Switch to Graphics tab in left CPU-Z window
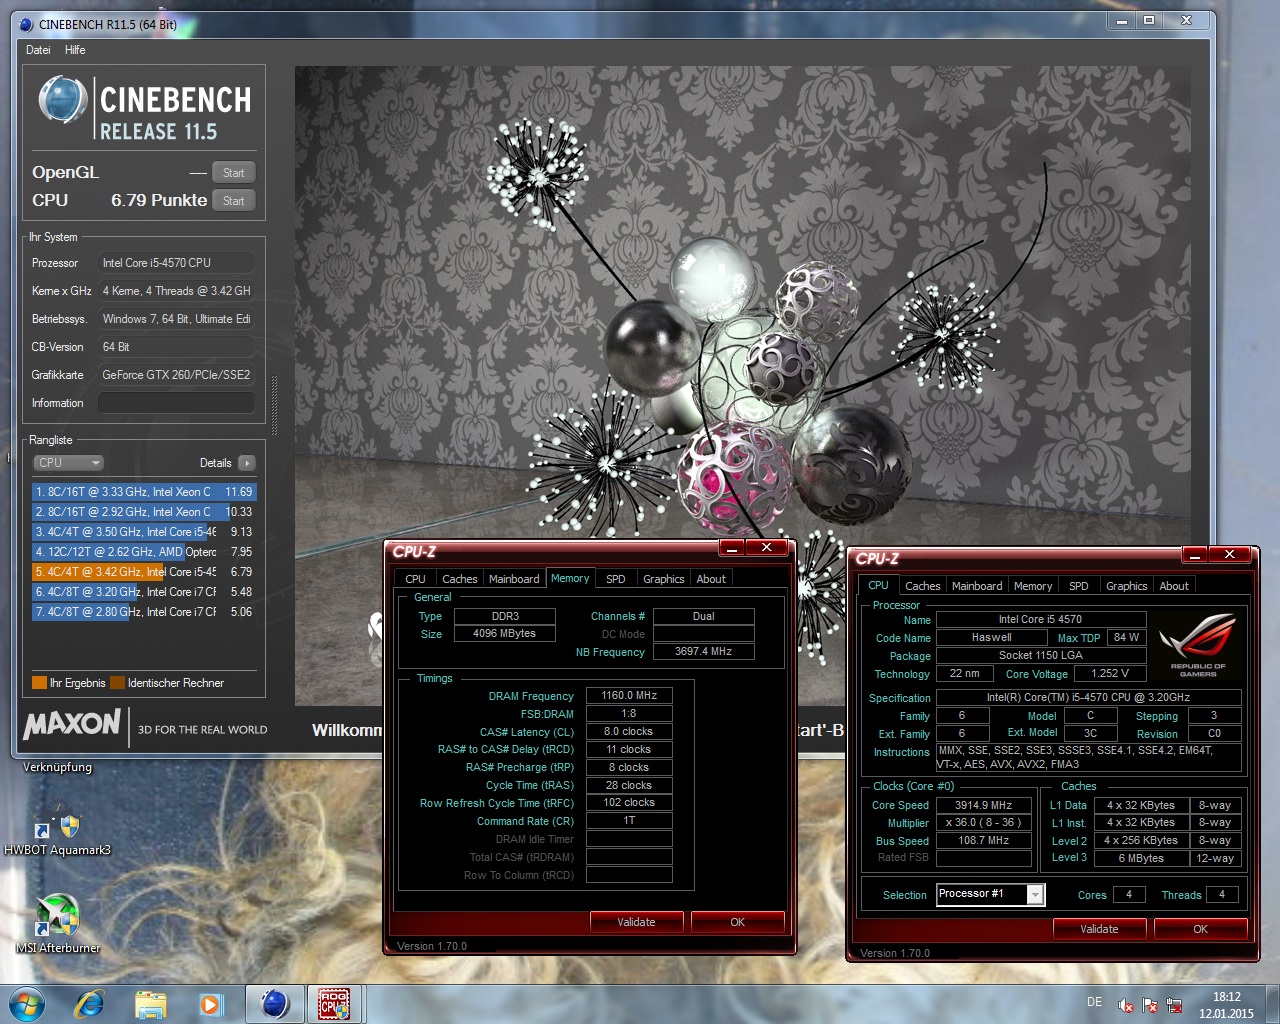The height and width of the screenshot is (1024, 1280). click(x=664, y=579)
